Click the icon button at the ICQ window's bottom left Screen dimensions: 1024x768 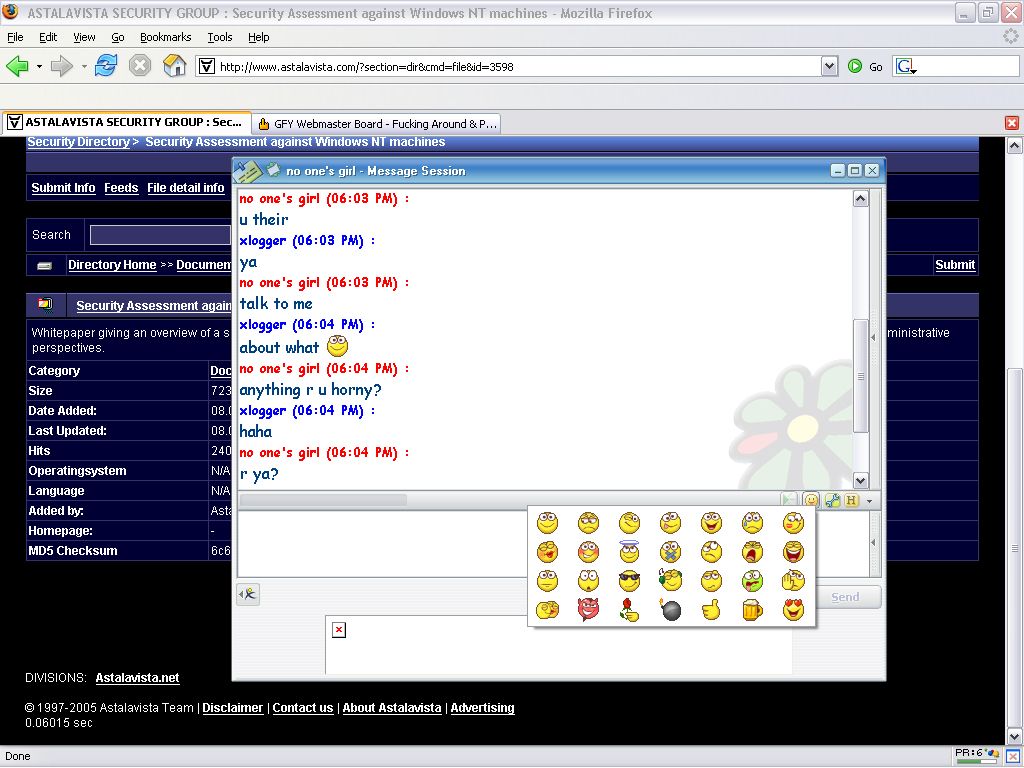pos(248,594)
